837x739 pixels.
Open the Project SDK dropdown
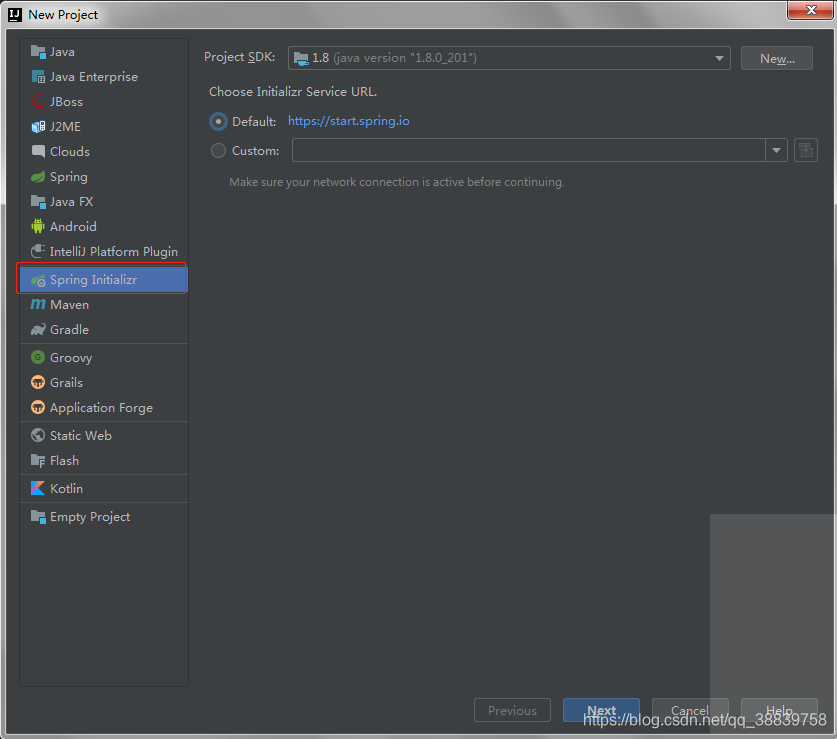509,58
